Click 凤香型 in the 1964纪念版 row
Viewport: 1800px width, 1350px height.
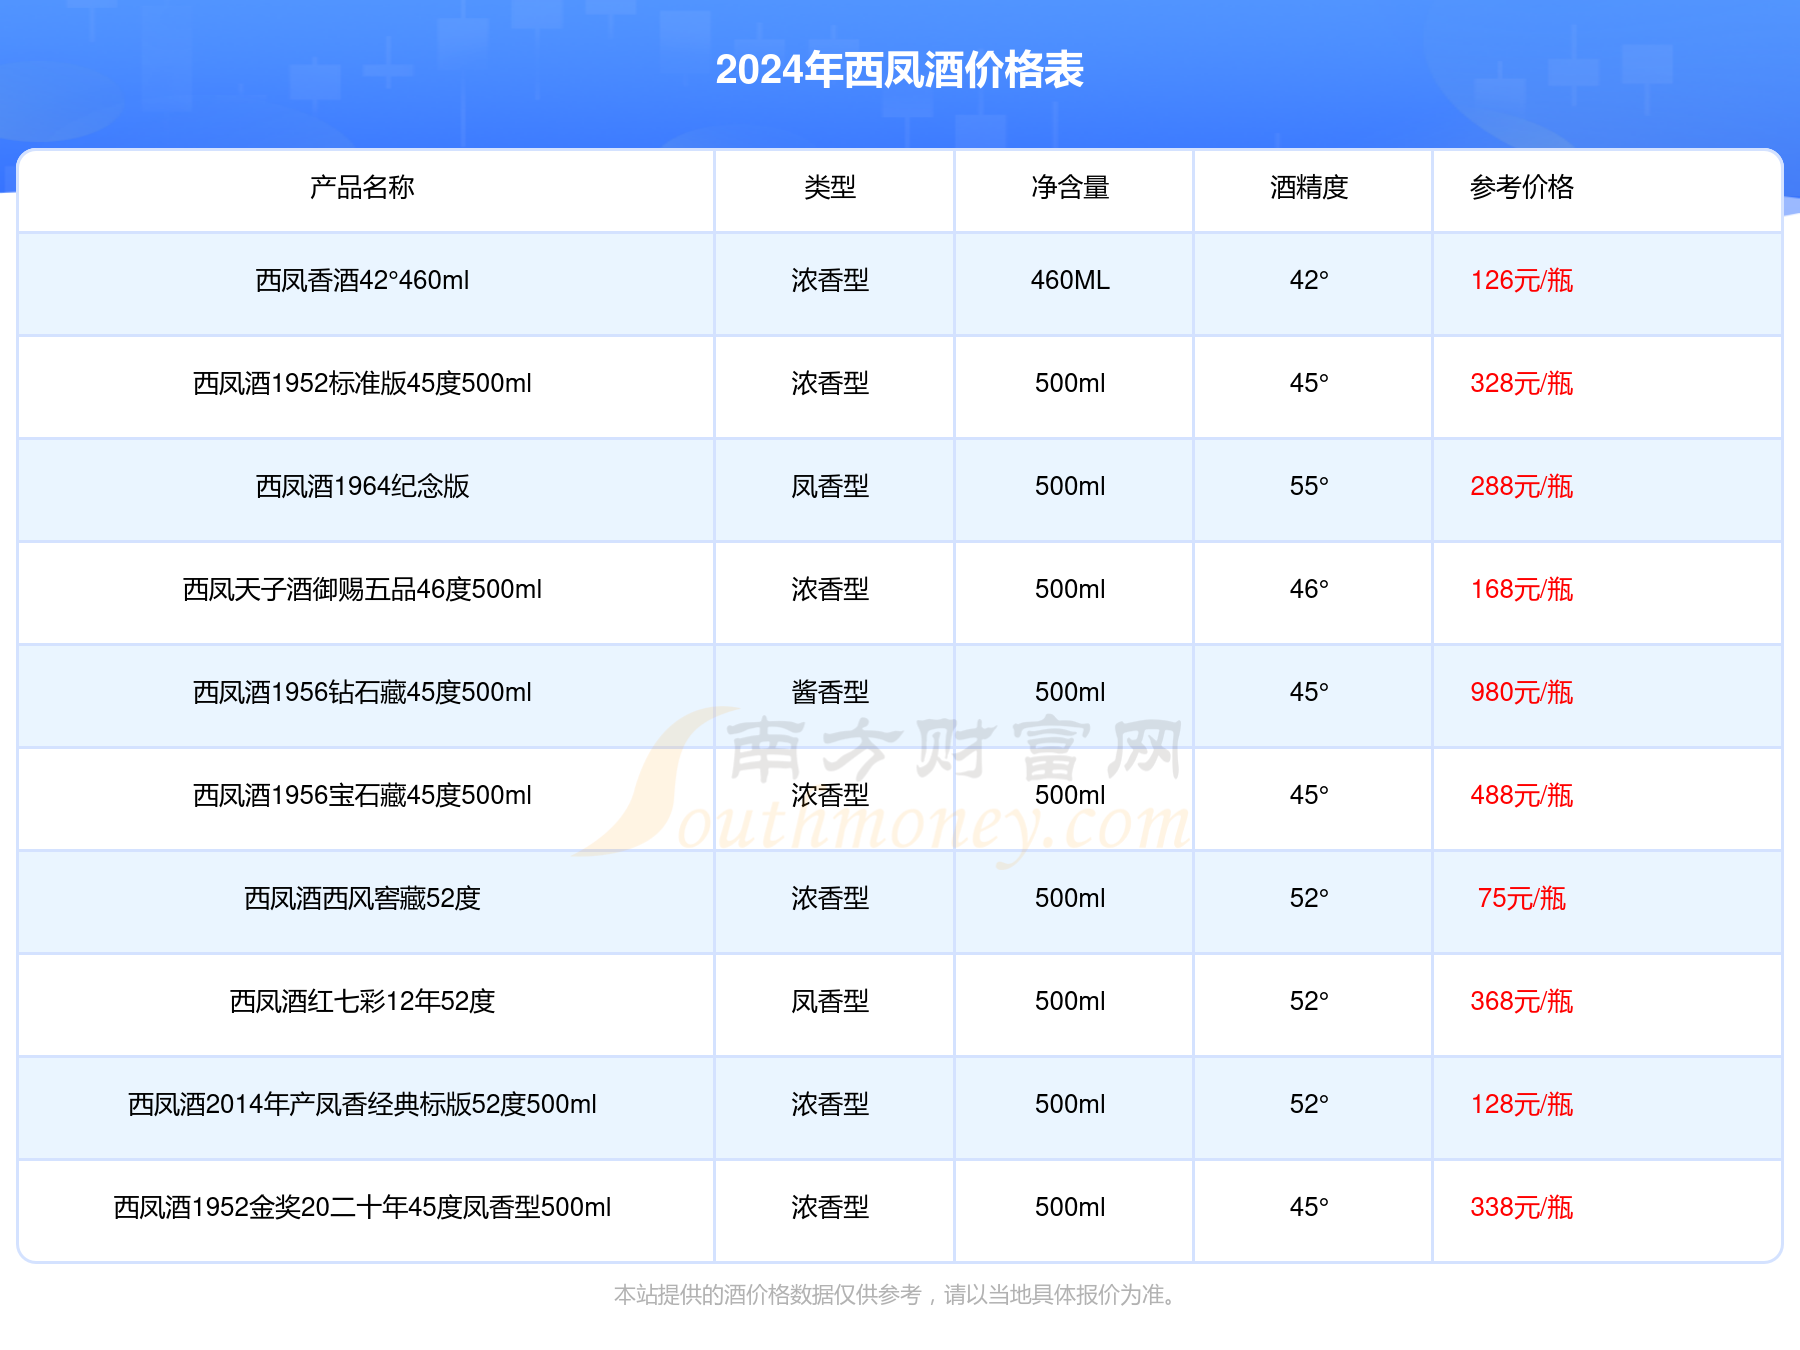pyautogui.click(x=830, y=486)
